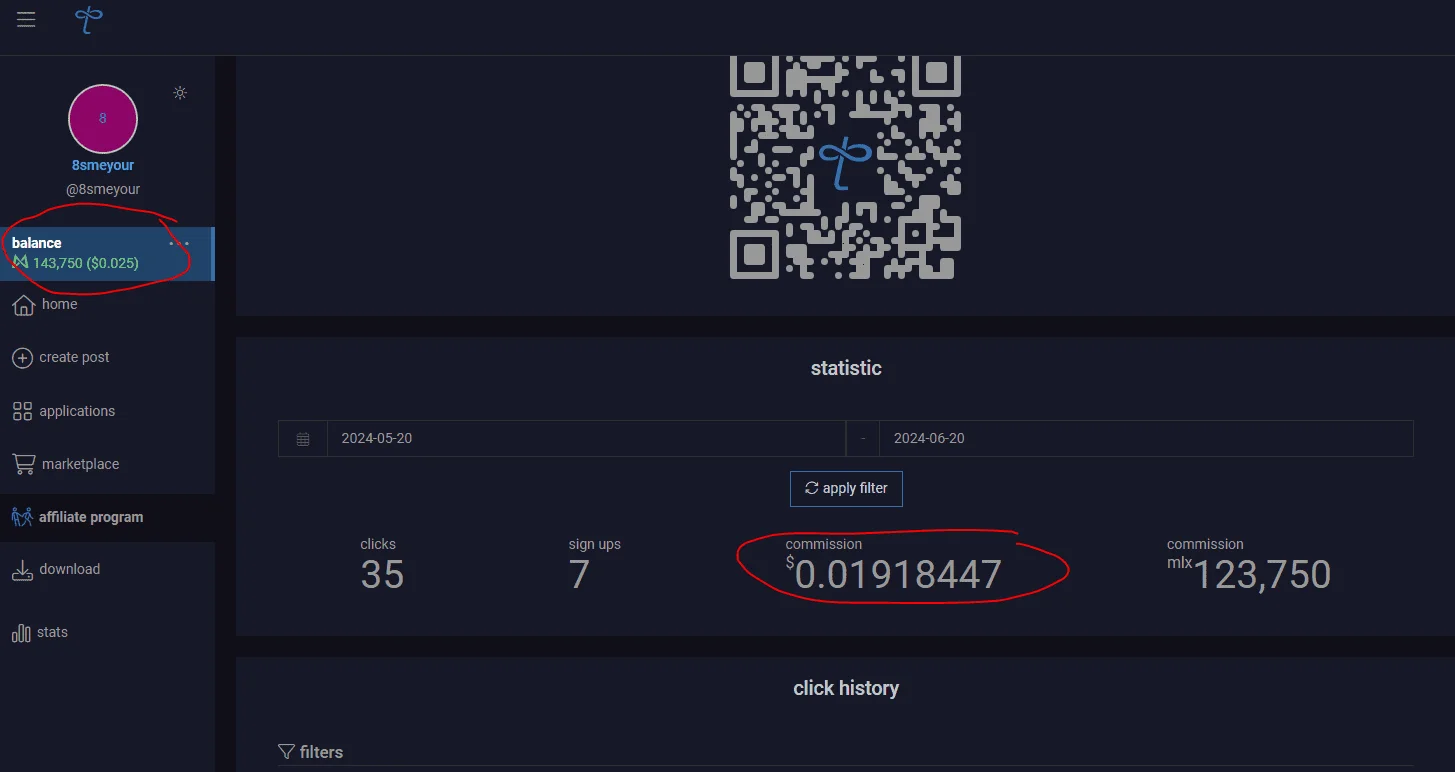This screenshot has width=1455, height=772.
Task: Select the balance label in sidebar
Action: 37,243
